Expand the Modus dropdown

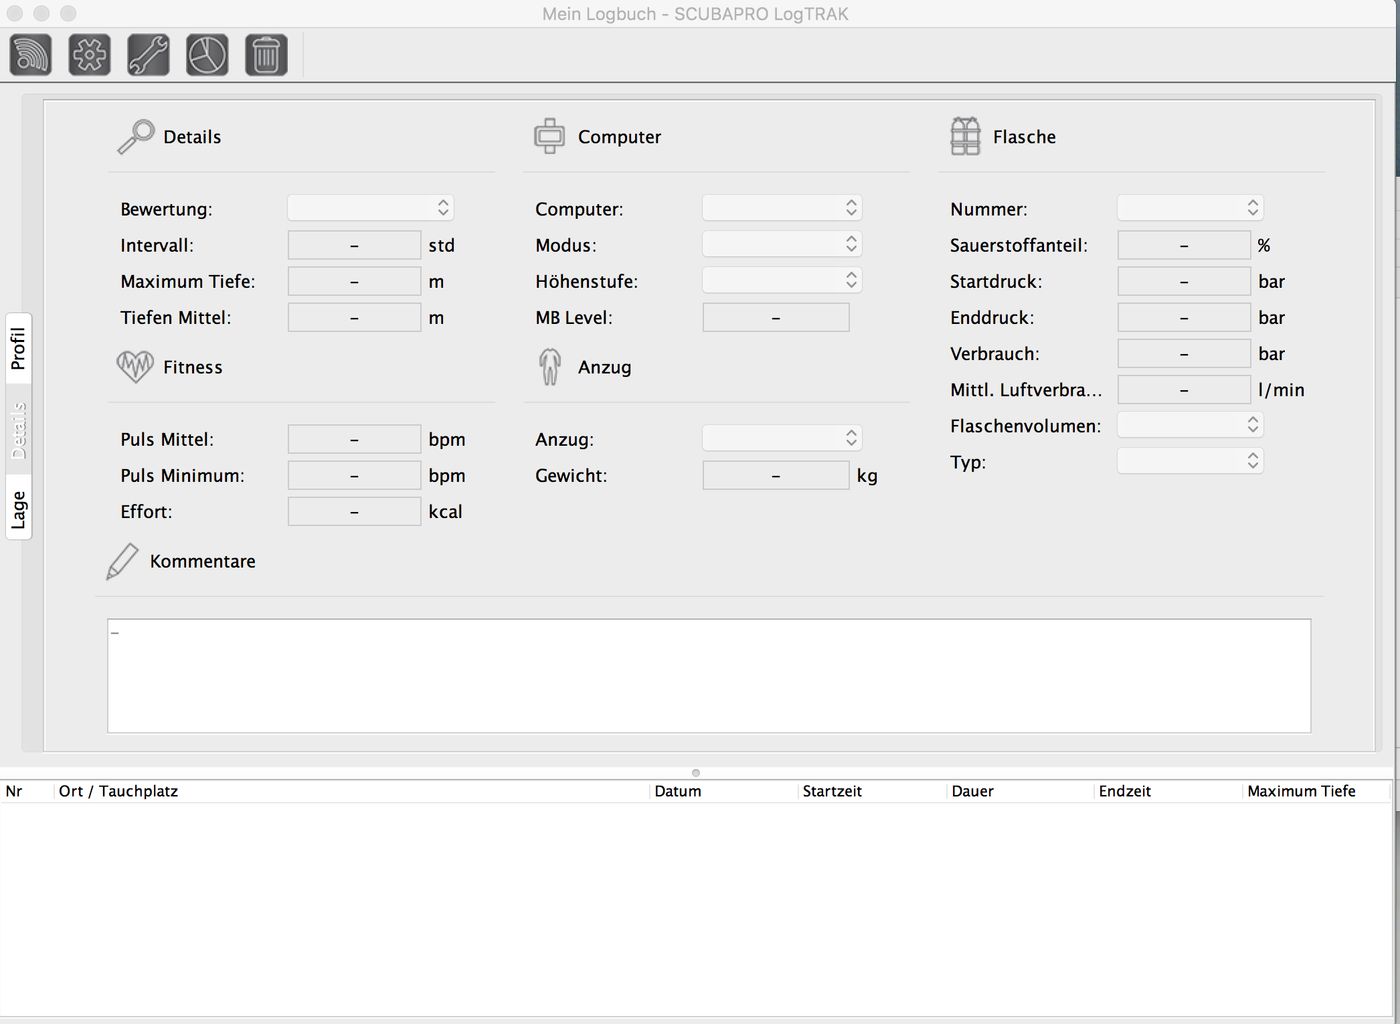[782, 244]
